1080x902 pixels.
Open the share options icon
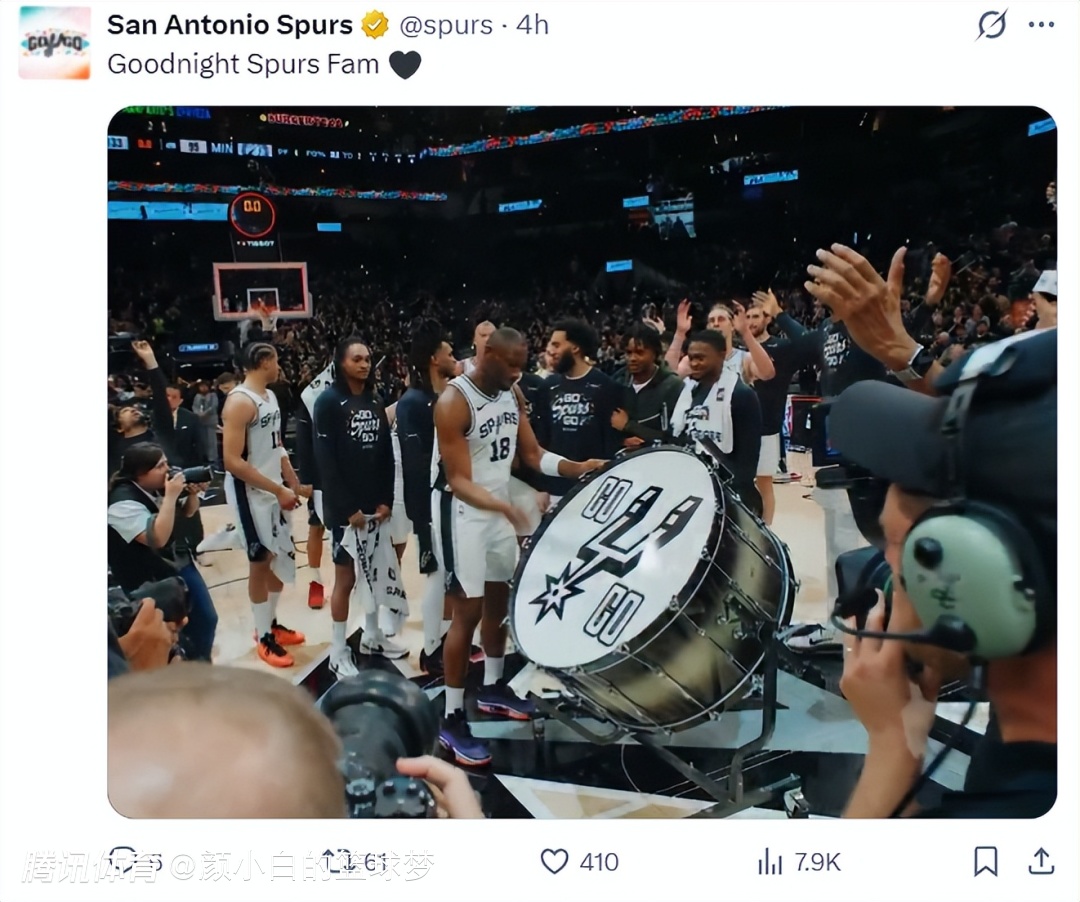point(1041,861)
